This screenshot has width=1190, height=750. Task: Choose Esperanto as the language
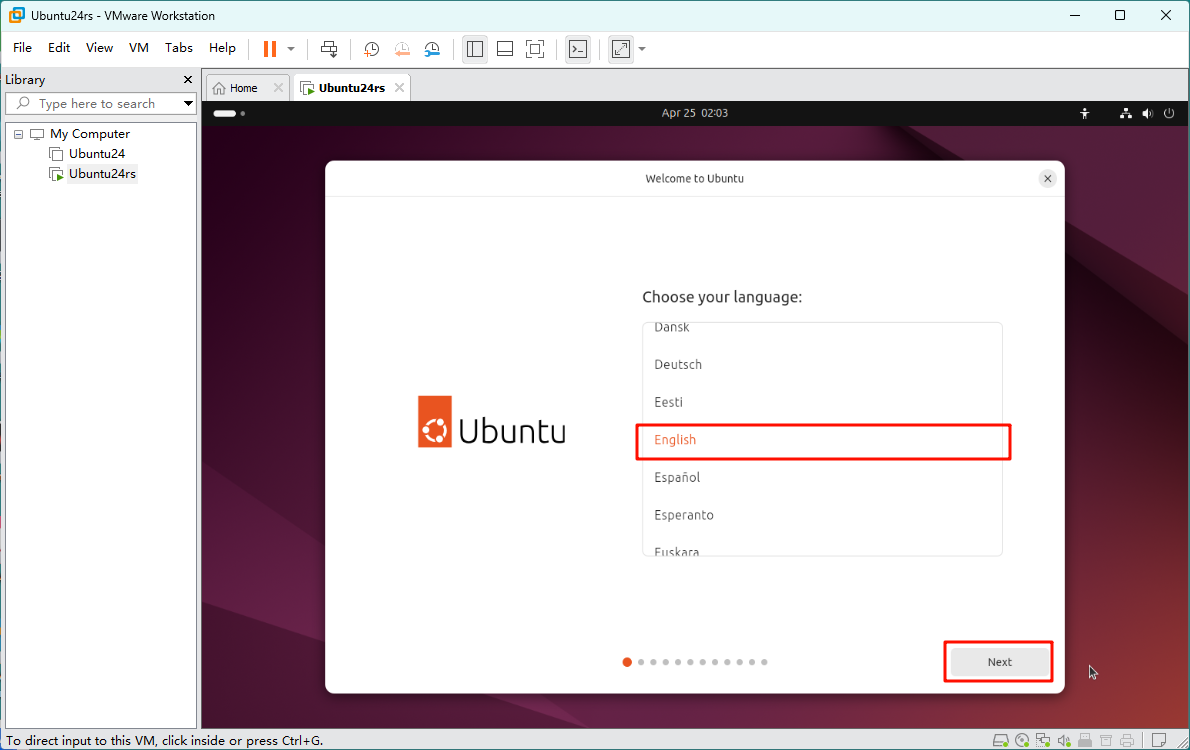pos(822,515)
